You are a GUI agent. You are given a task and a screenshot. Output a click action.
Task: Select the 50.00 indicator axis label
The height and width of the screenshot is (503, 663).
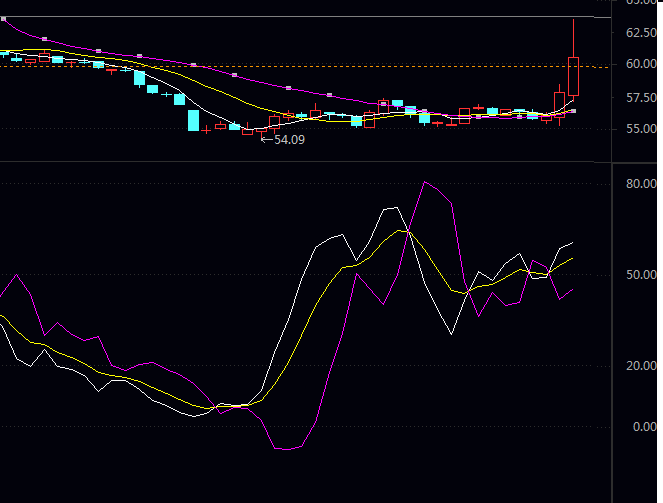641,275
